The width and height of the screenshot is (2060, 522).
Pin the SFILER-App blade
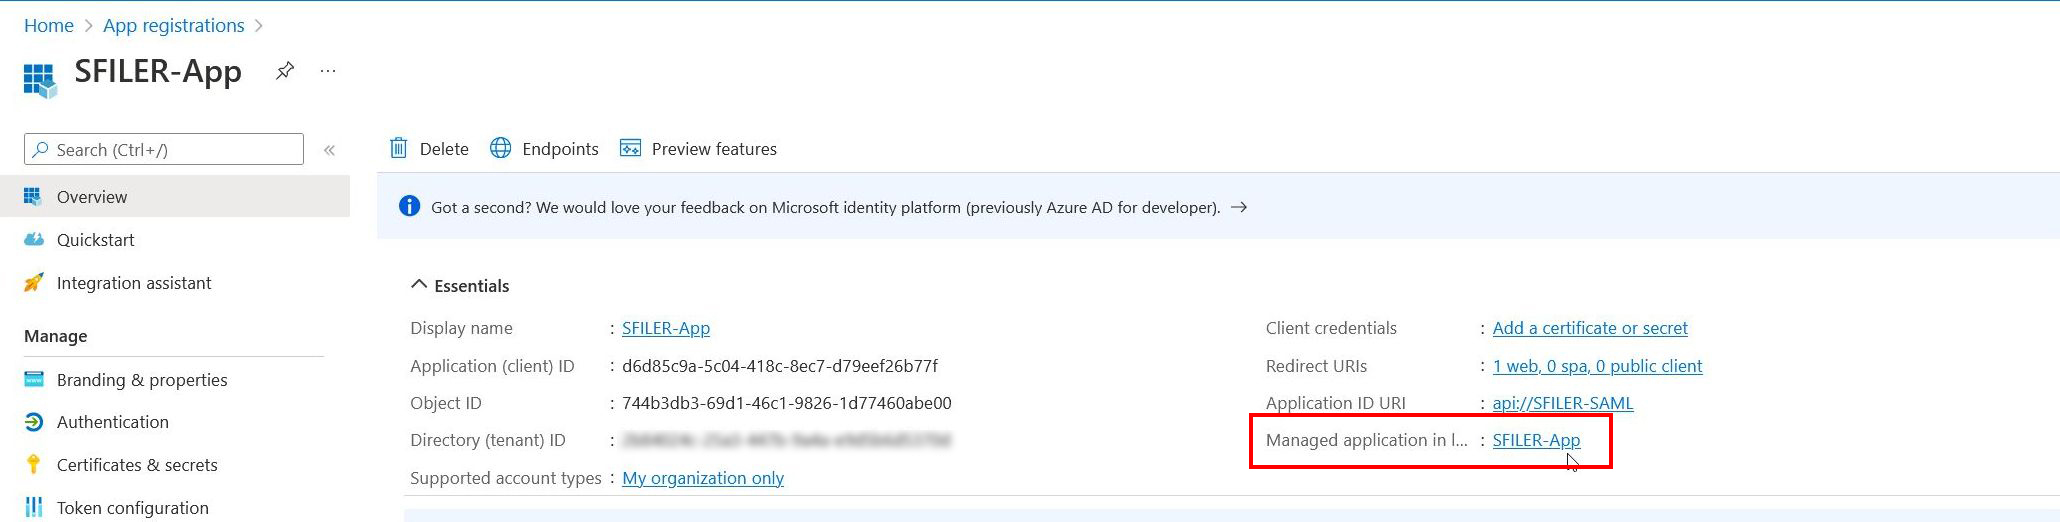(x=285, y=70)
